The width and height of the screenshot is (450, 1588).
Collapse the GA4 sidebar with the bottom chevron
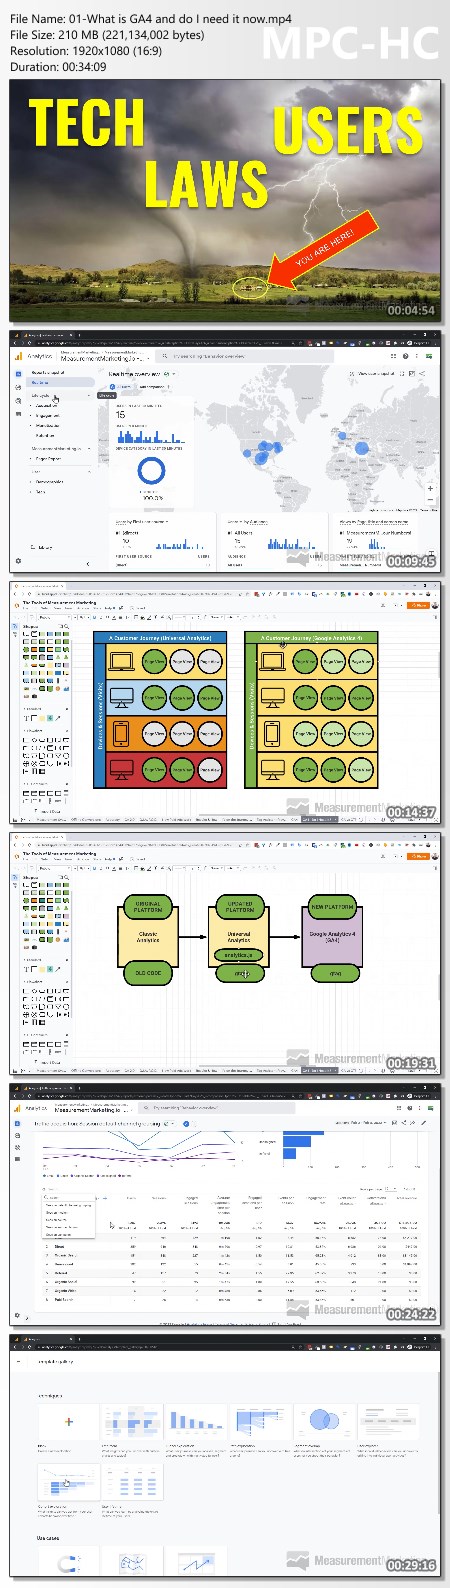pos(88,564)
